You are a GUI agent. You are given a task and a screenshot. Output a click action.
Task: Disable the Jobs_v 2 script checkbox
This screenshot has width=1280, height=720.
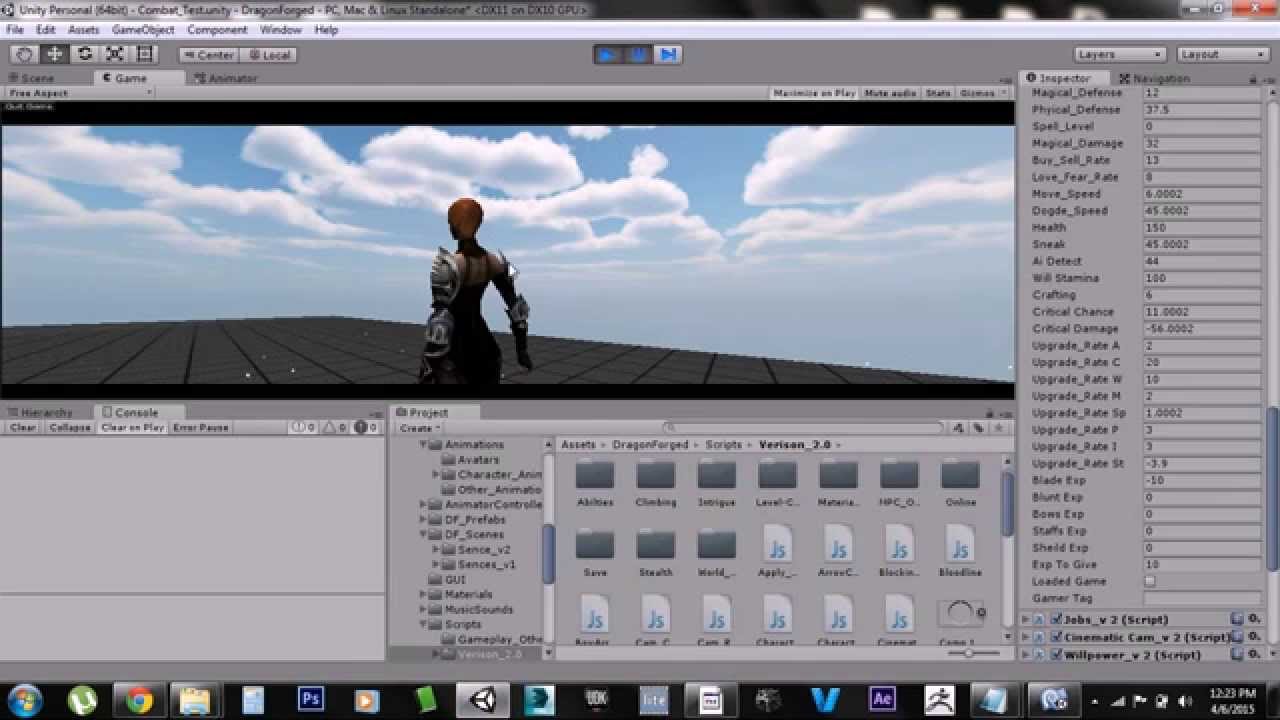pos(1056,620)
